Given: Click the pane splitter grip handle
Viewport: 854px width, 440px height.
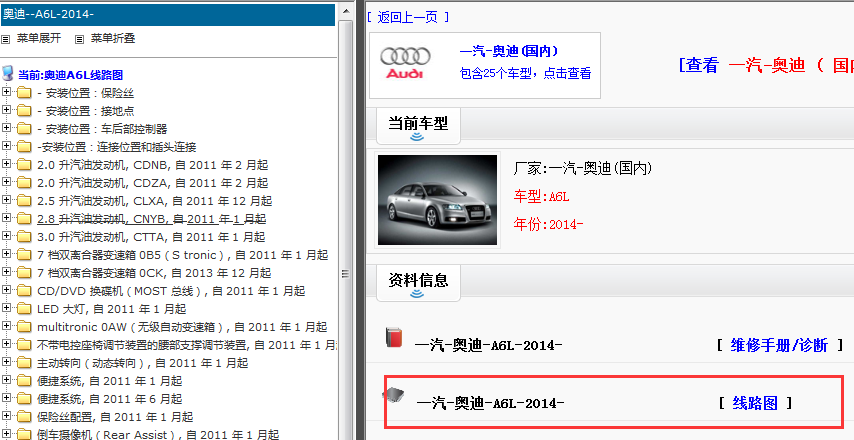Looking at the screenshot, I should (345, 274).
